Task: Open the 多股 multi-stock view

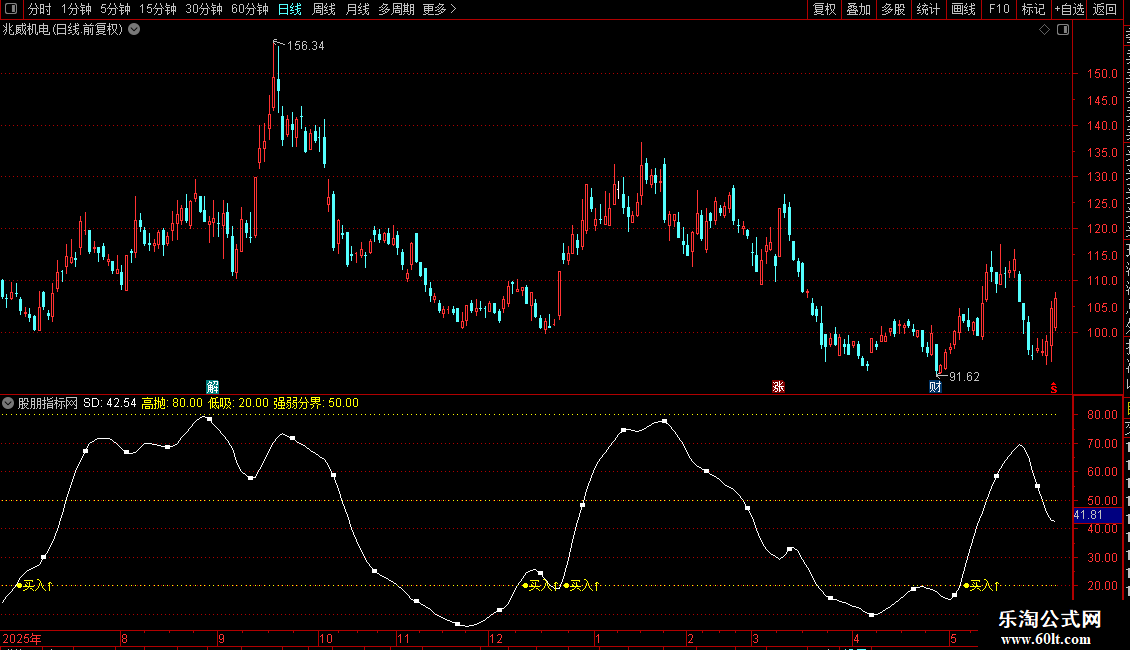Action: 893,9
